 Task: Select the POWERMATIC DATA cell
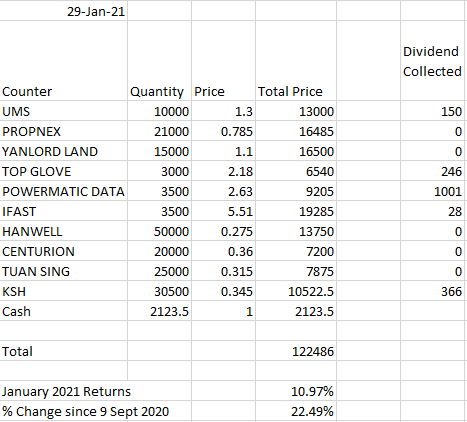pyautogui.click(x=63, y=191)
